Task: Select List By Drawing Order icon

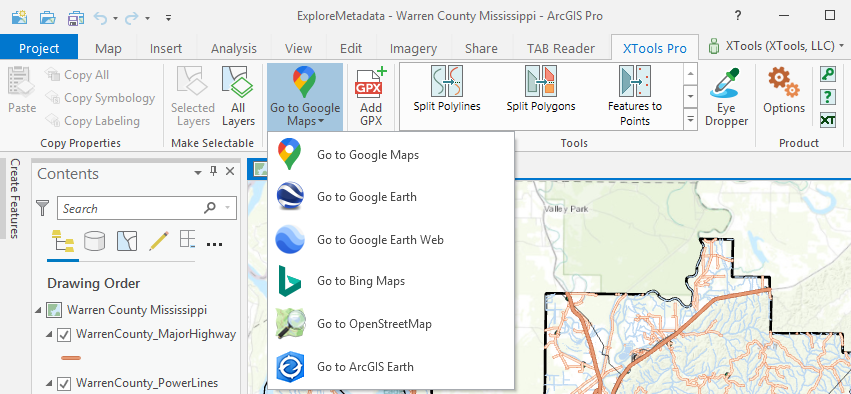Action: (x=62, y=242)
